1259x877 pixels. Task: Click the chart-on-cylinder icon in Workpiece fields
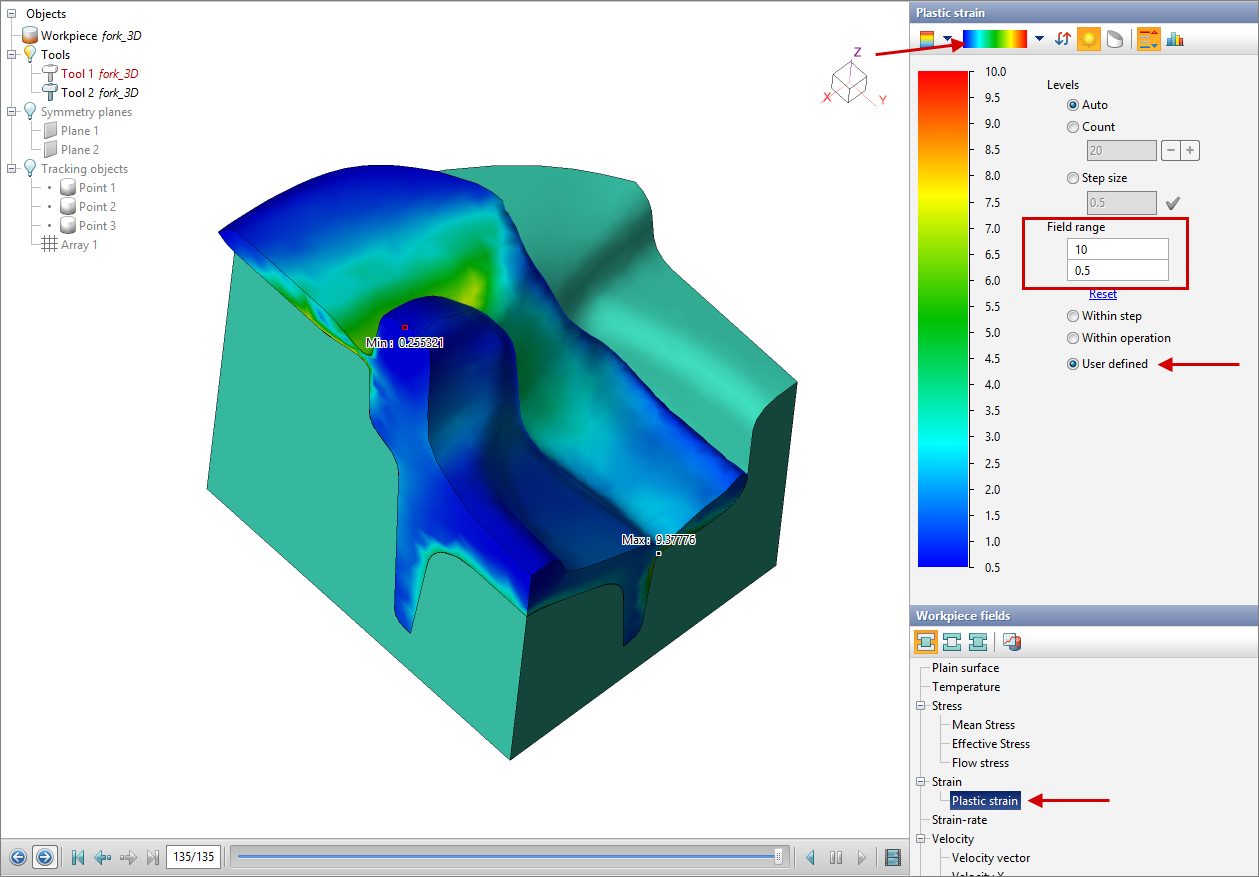(1011, 642)
